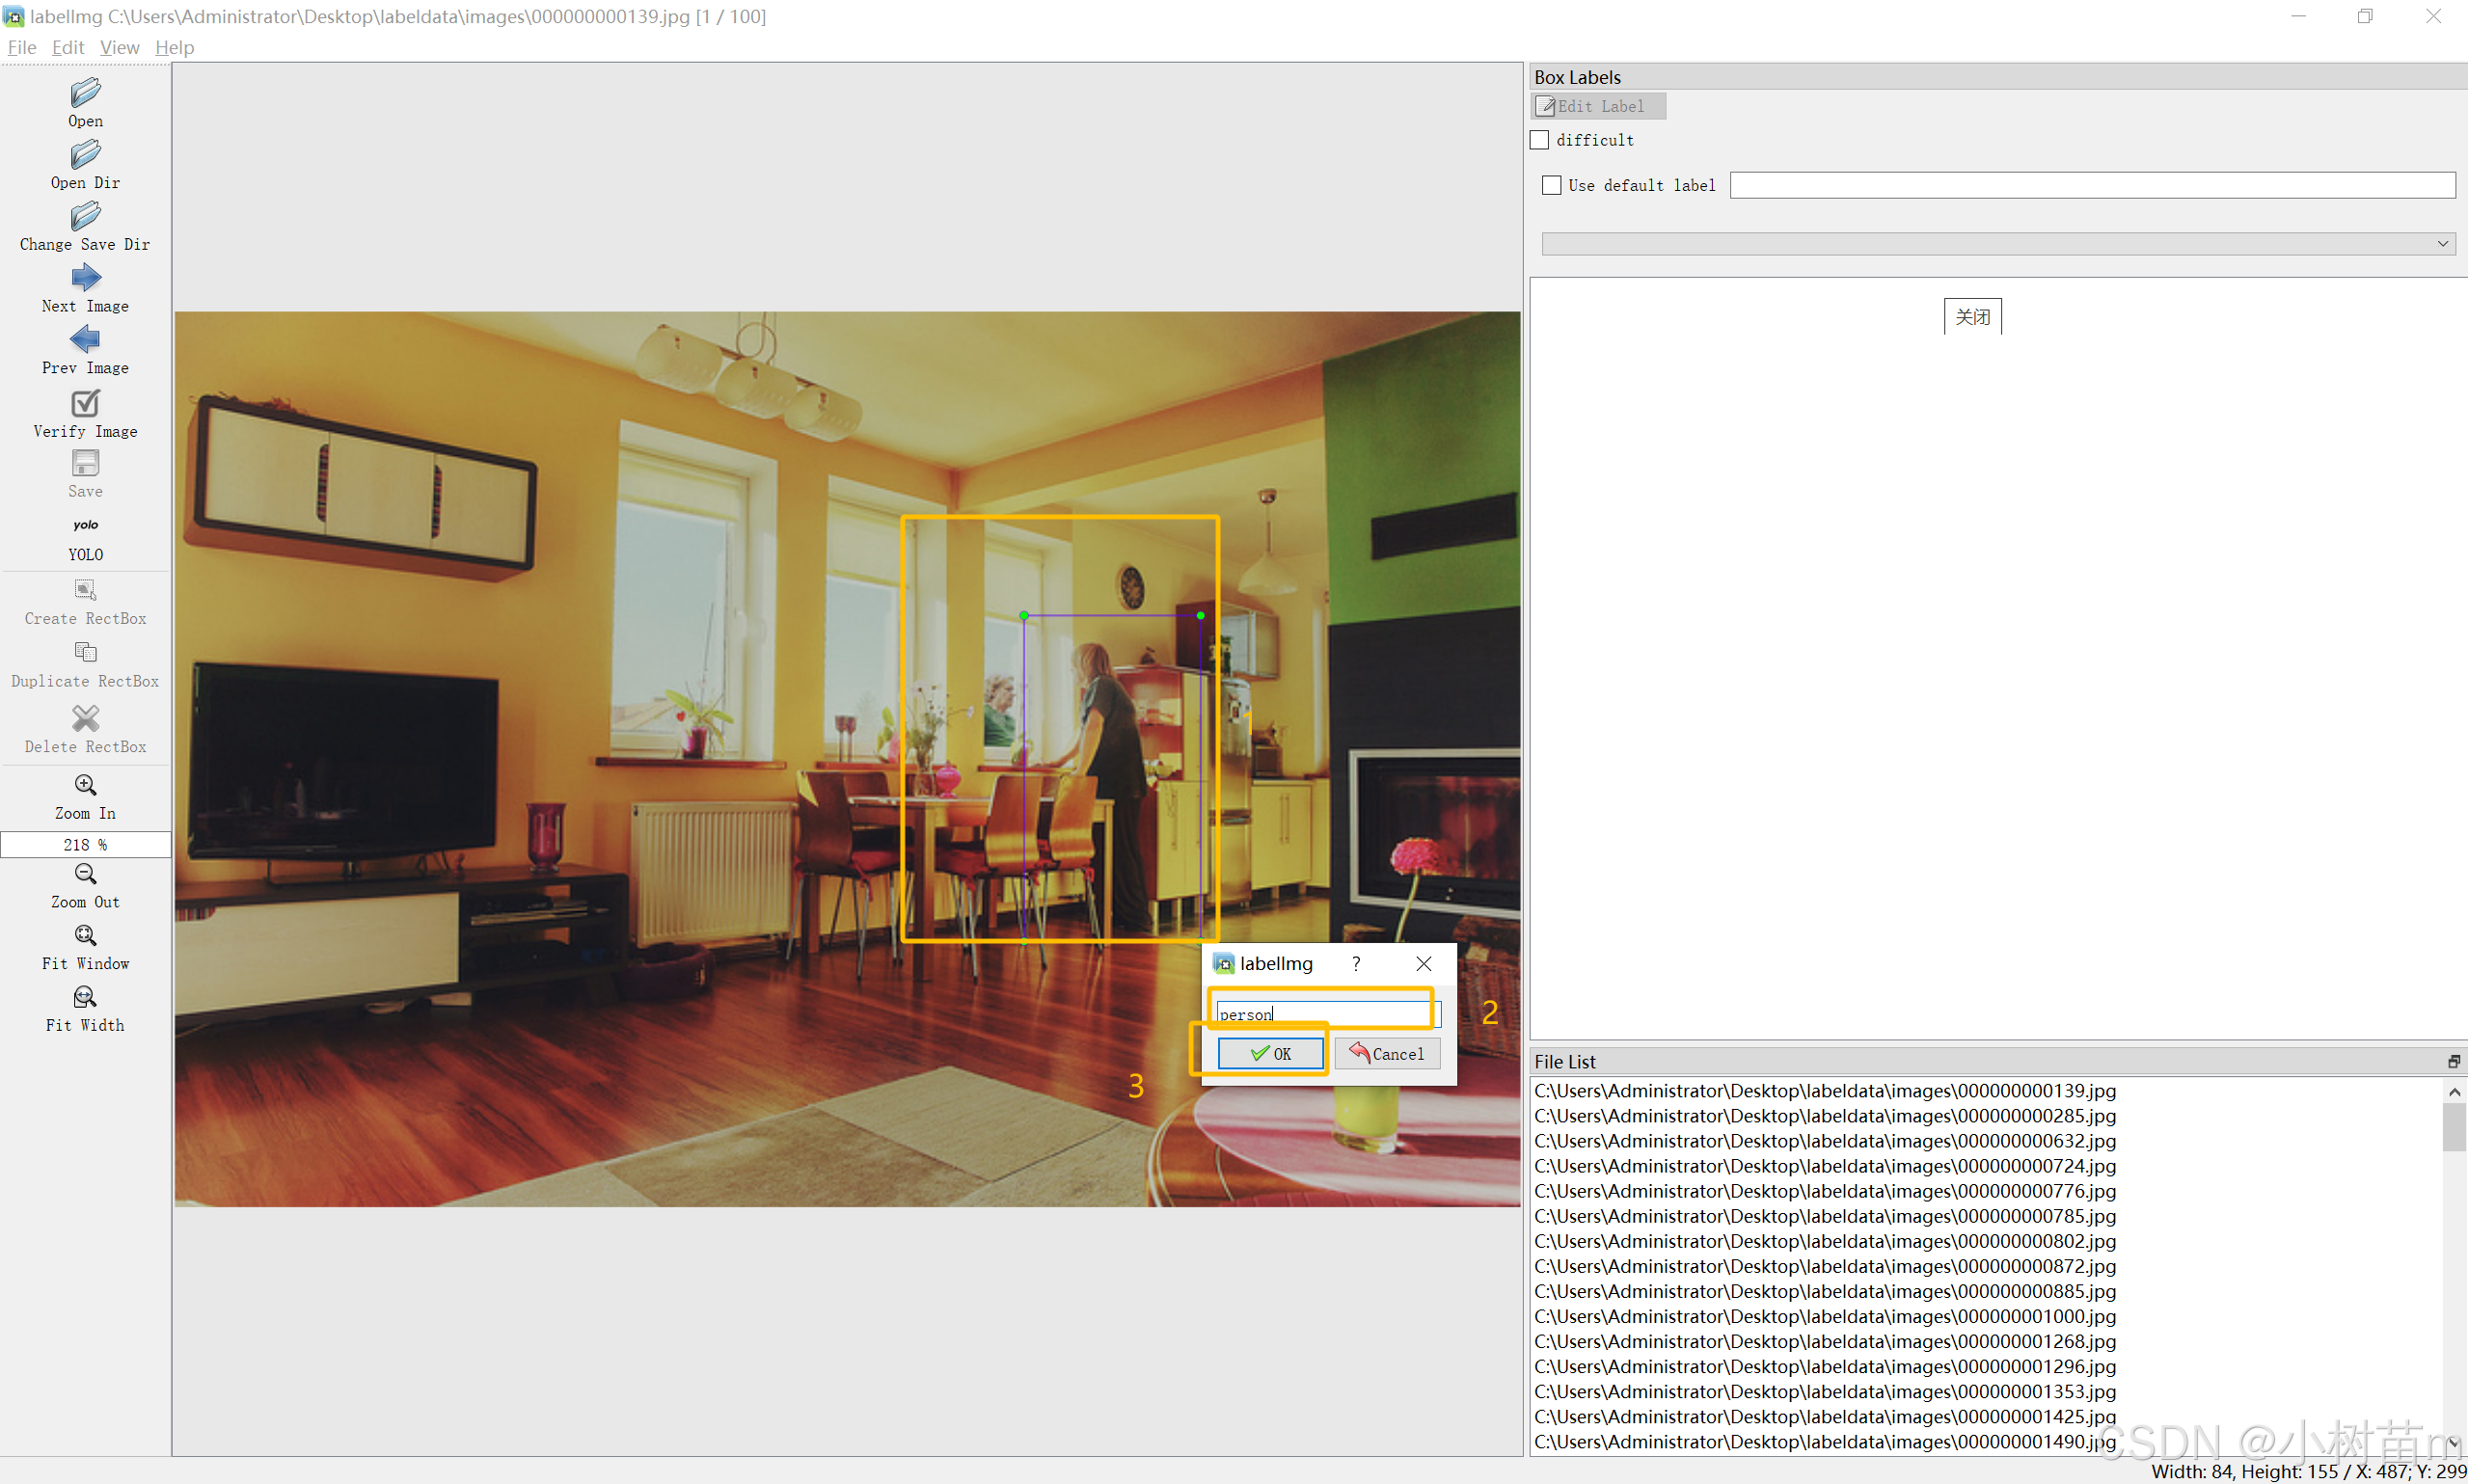This screenshot has height=1484, width=2468.
Task: Float the File List panel
Action: click(x=2453, y=1061)
